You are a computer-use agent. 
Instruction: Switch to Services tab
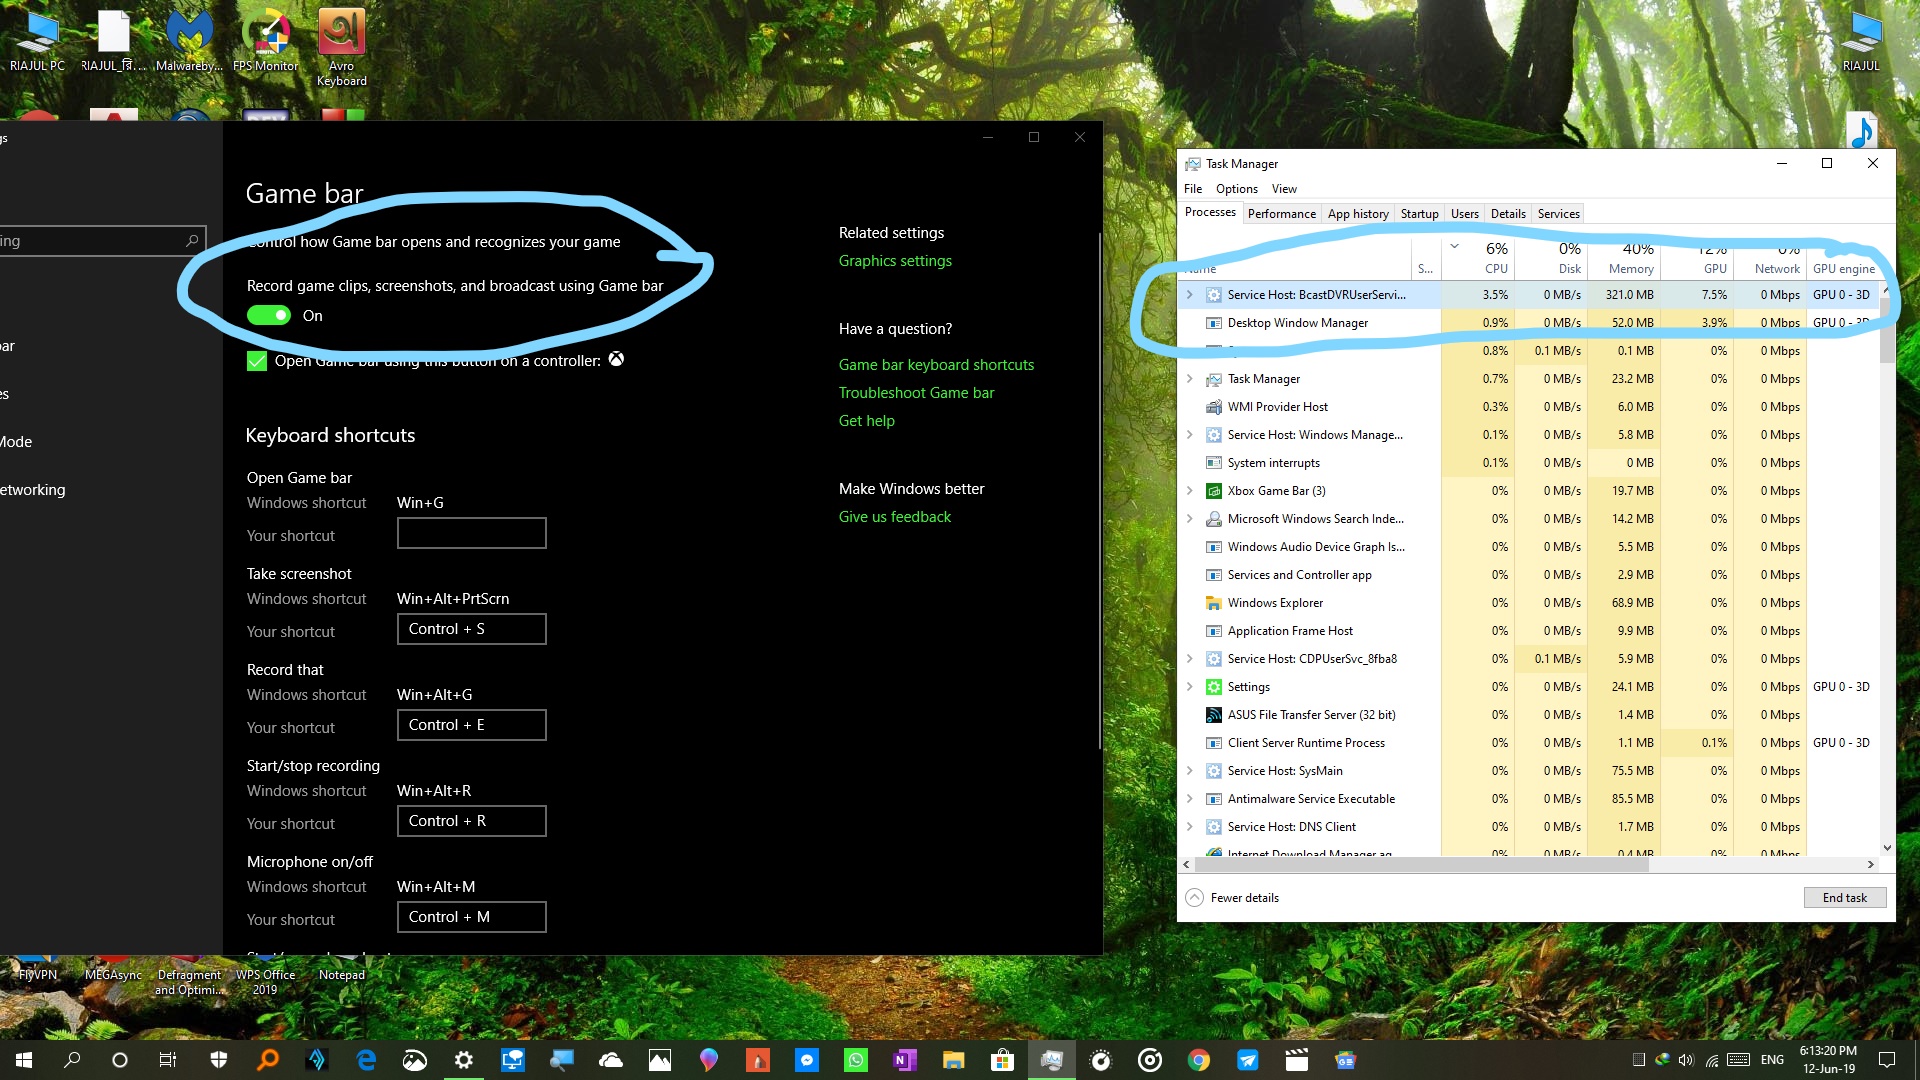click(1558, 214)
